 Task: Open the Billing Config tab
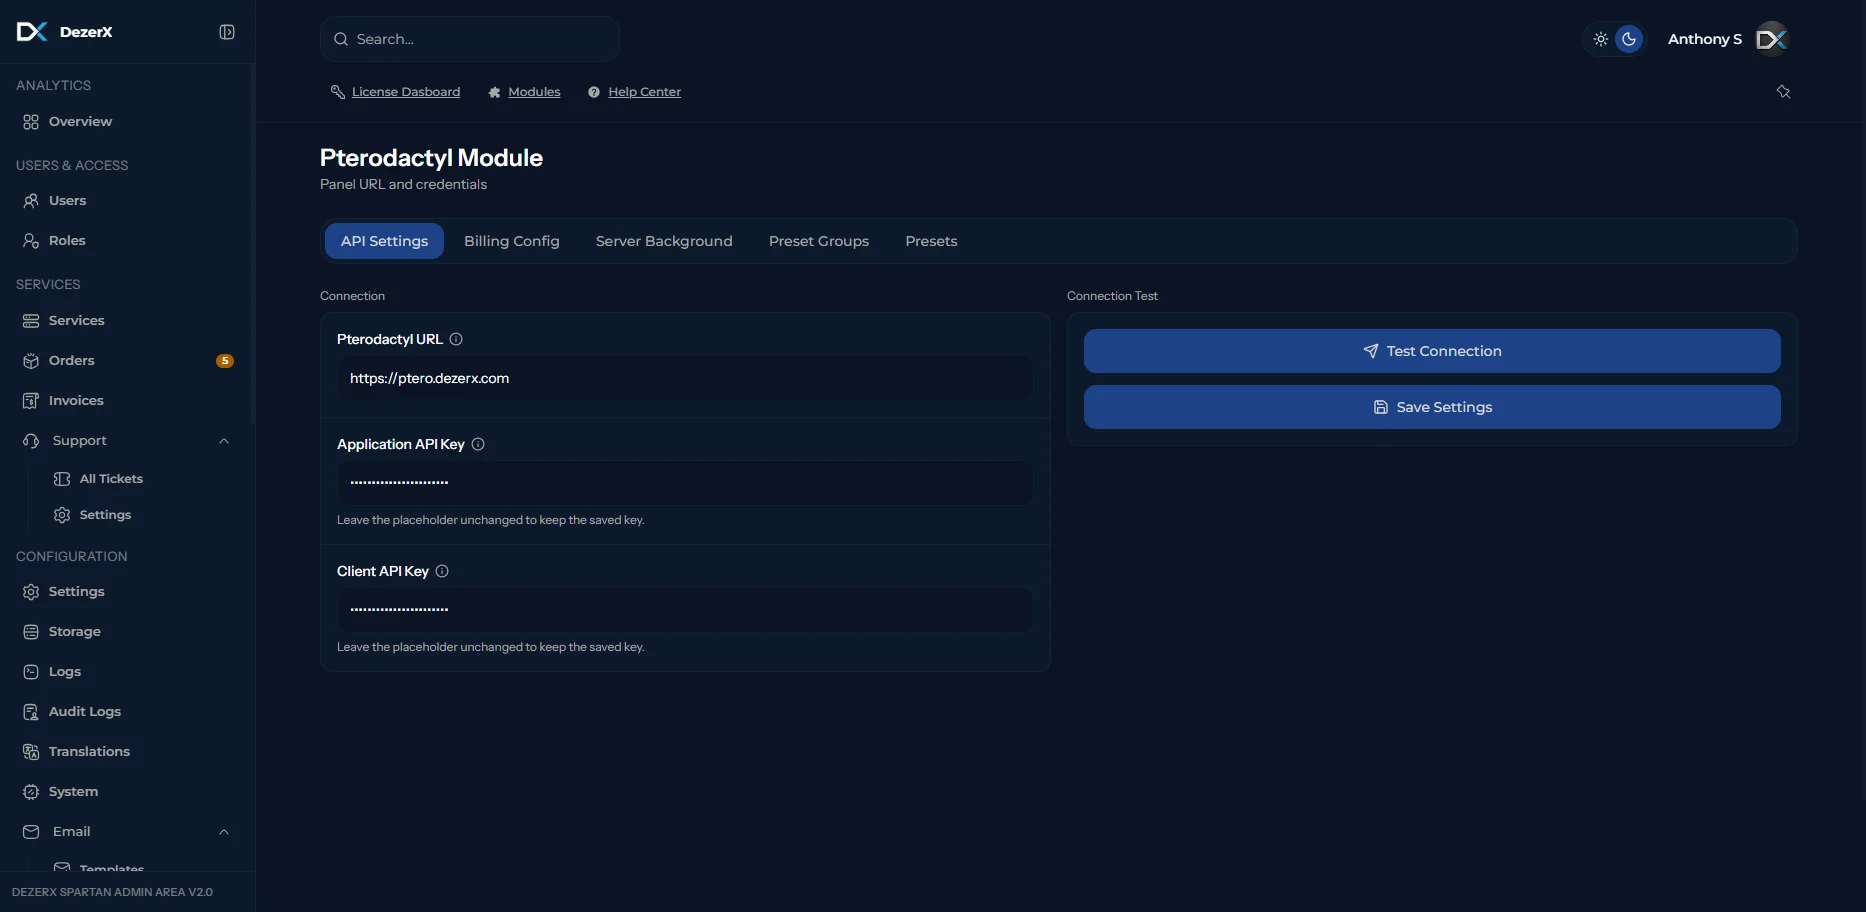tap(512, 241)
